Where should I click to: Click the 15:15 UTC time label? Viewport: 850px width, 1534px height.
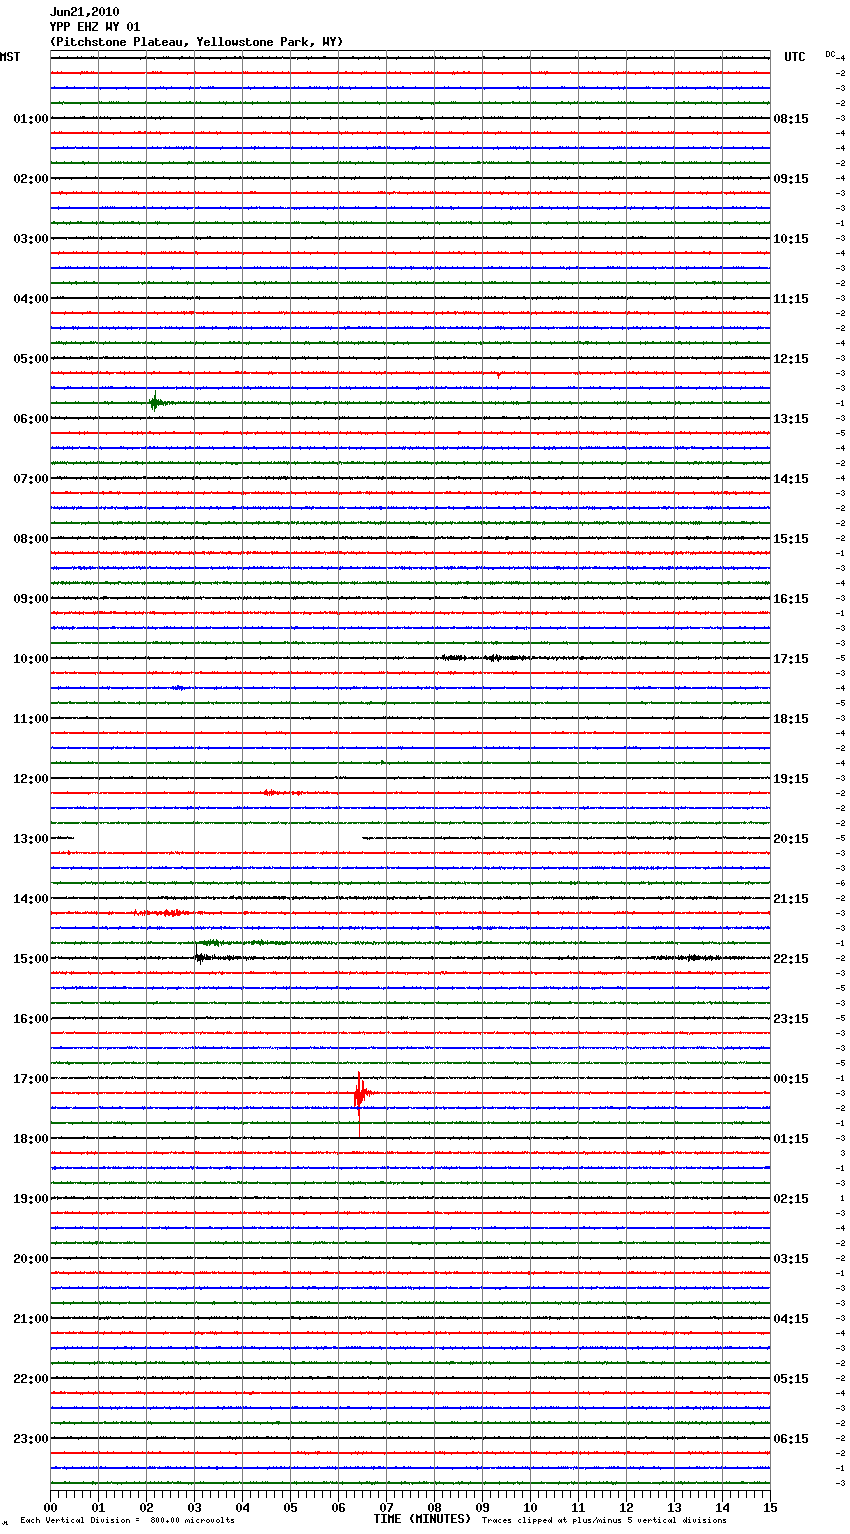791,539
